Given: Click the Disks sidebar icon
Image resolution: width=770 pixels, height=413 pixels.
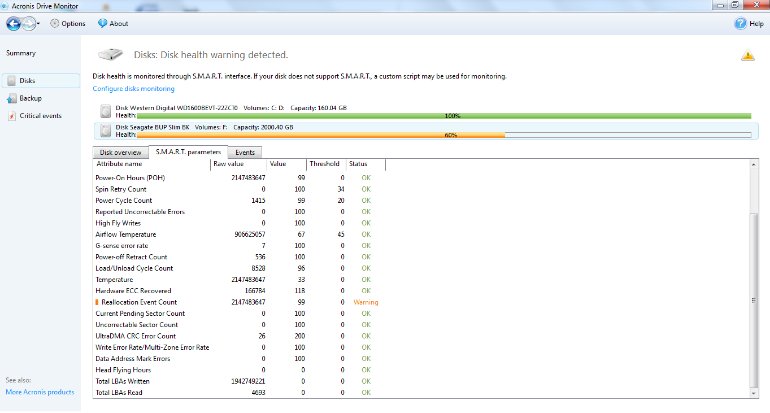Looking at the screenshot, I should pyautogui.click(x=12, y=81).
